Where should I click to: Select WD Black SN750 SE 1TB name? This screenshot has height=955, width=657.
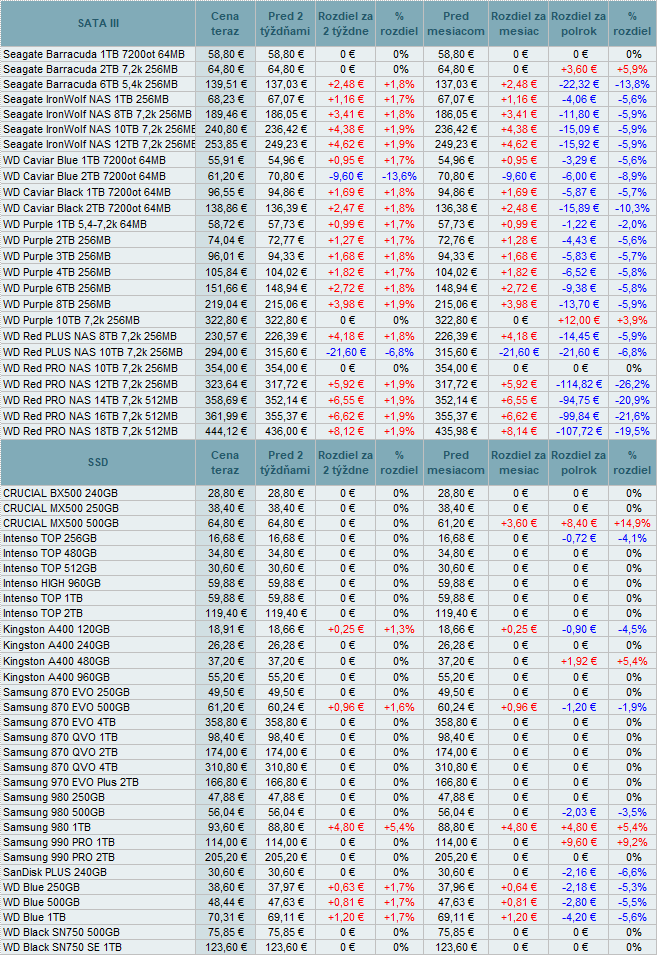[x=62, y=947]
